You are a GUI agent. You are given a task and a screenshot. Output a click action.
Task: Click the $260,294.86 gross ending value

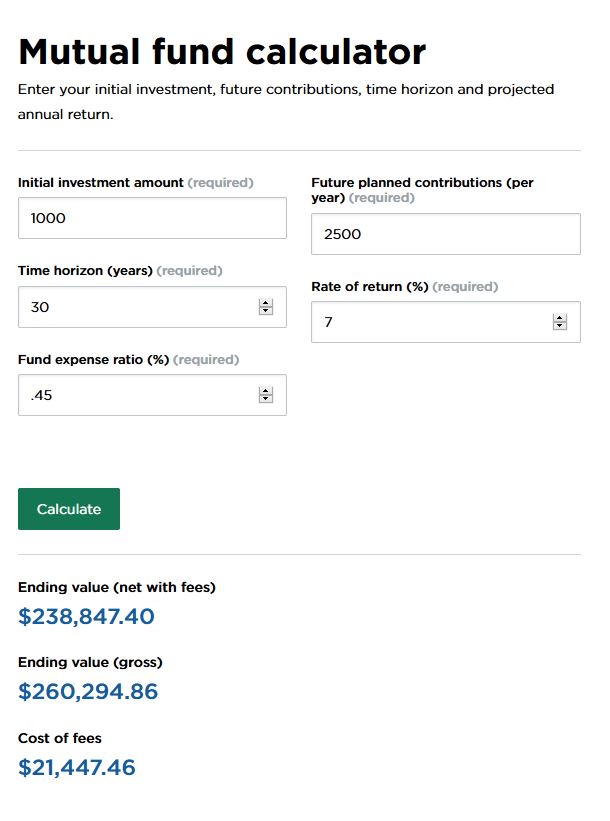pos(88,692)
